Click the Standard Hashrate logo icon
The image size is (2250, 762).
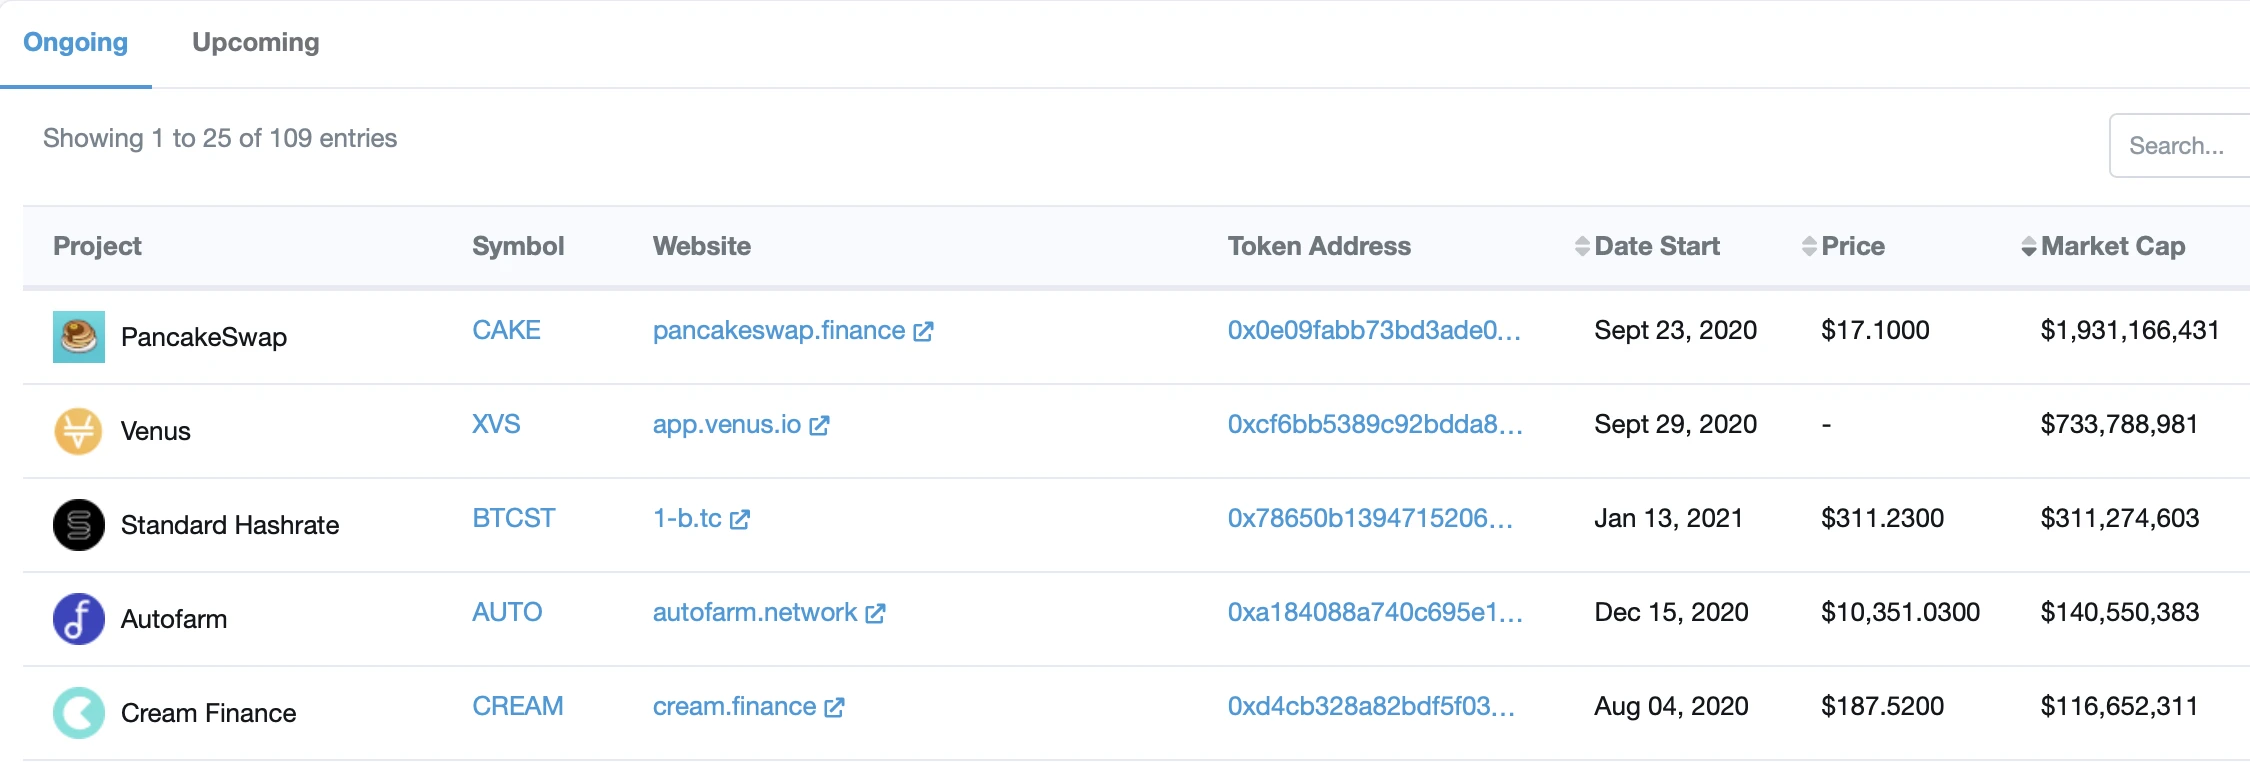79,525
